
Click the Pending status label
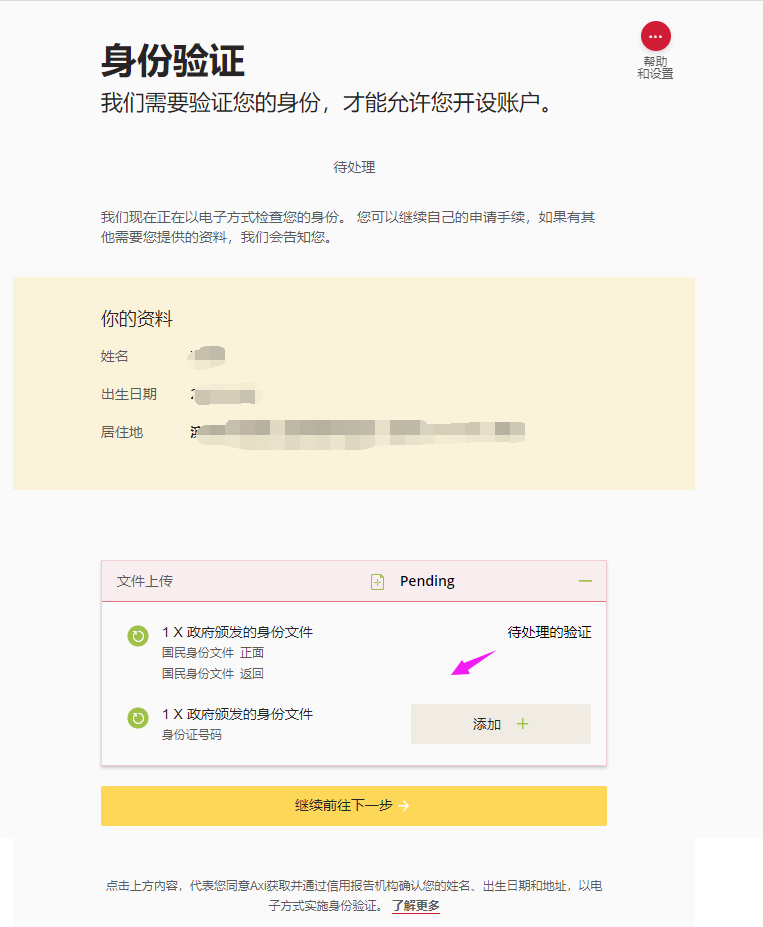(427, 581)
